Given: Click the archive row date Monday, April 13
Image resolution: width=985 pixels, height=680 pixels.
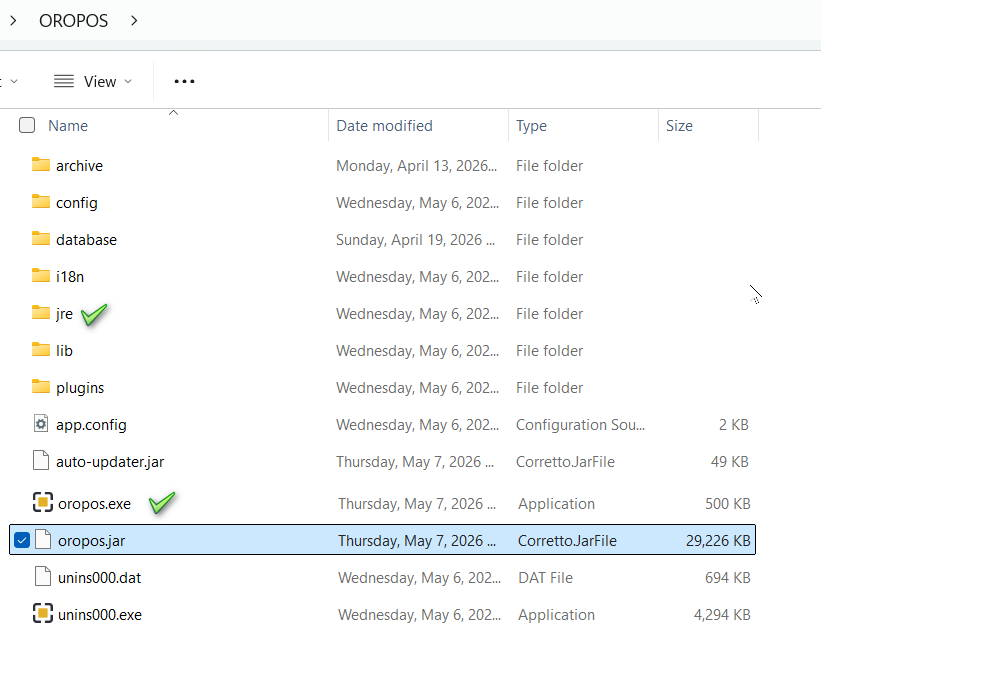Looking at the screenshot, I should click(x=416, y=166).
